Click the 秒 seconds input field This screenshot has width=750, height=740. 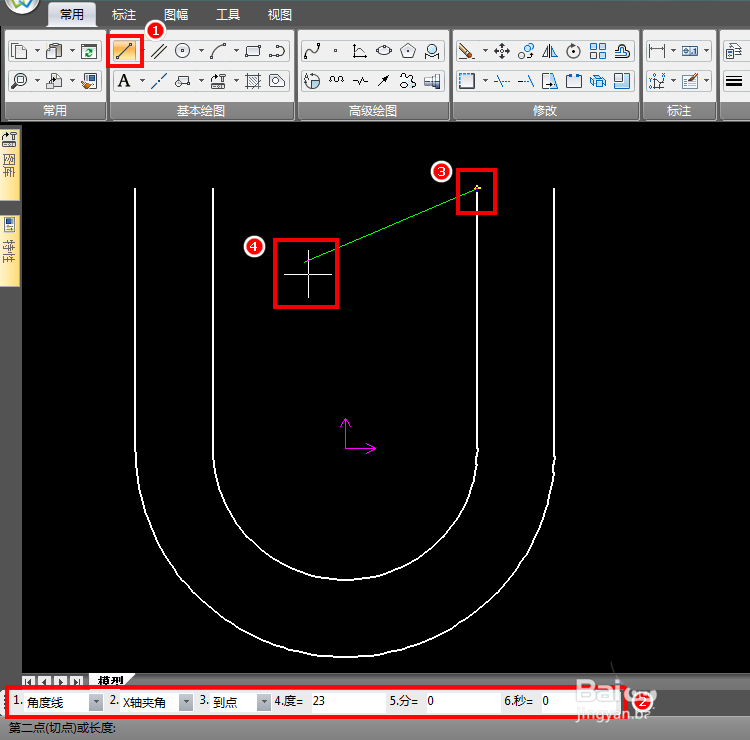(x=577, y=701)
